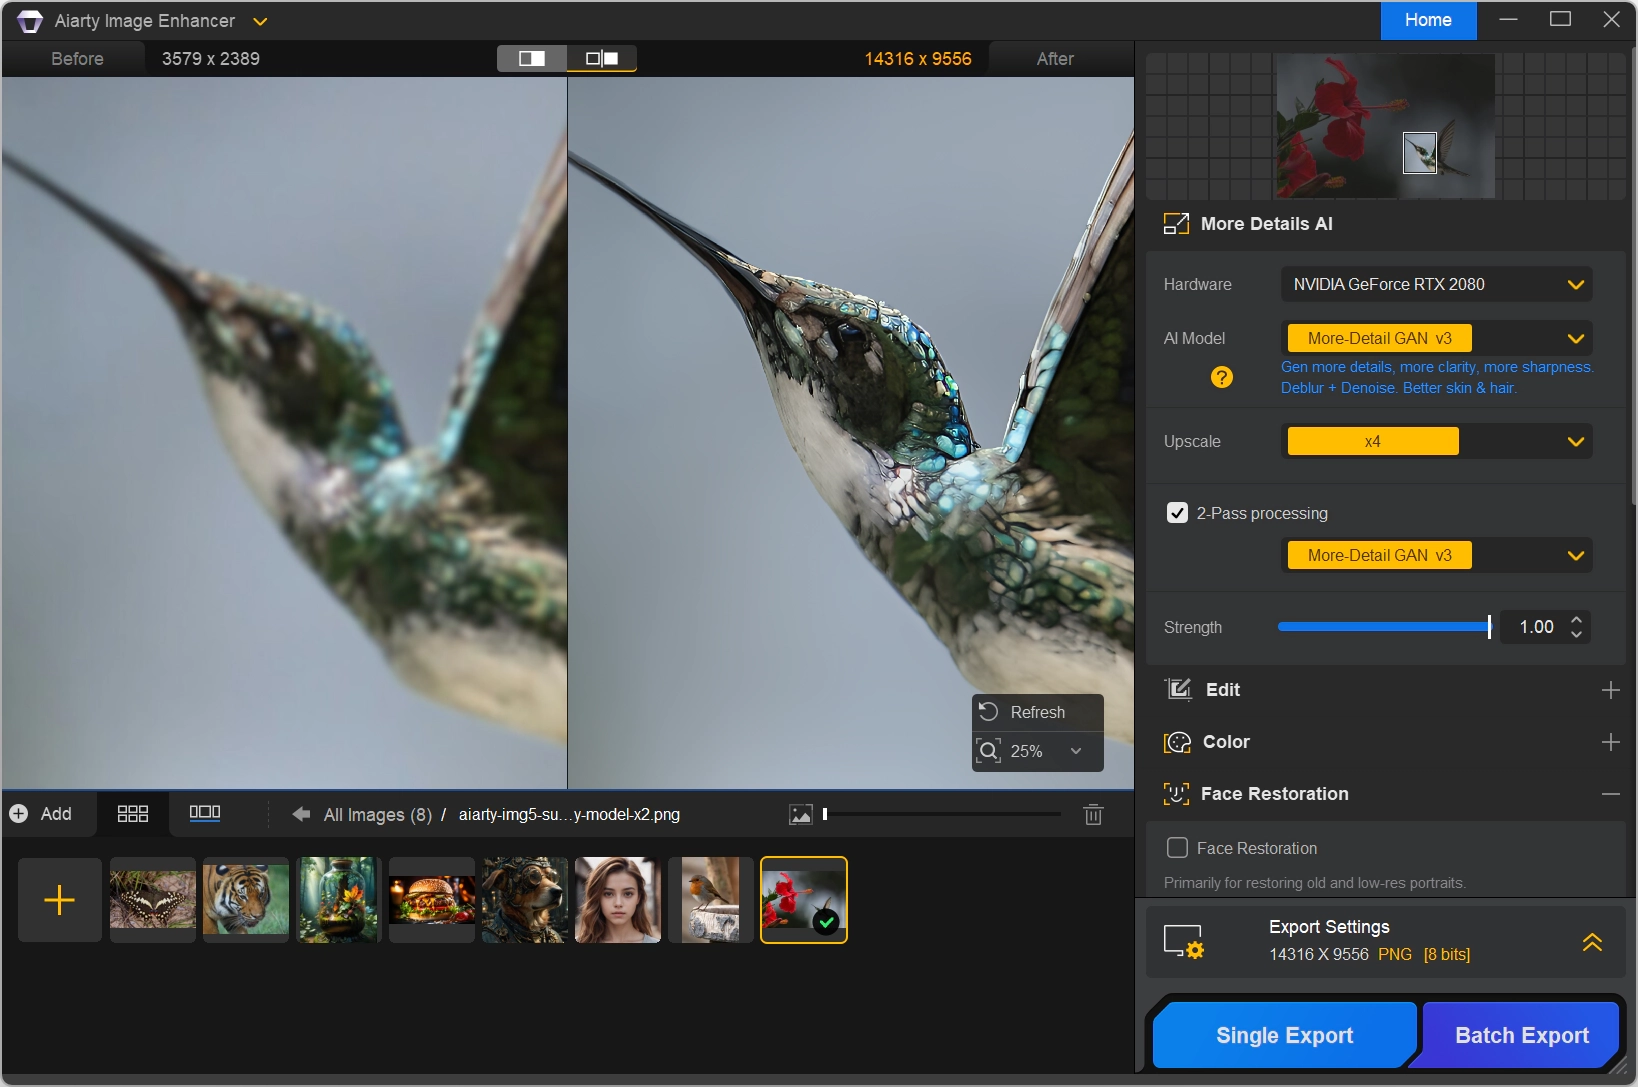This screenshot has height=1087, width=1638.
Task: Open the Home tab
Action: pyautogui.click(x=1428, y=20)
